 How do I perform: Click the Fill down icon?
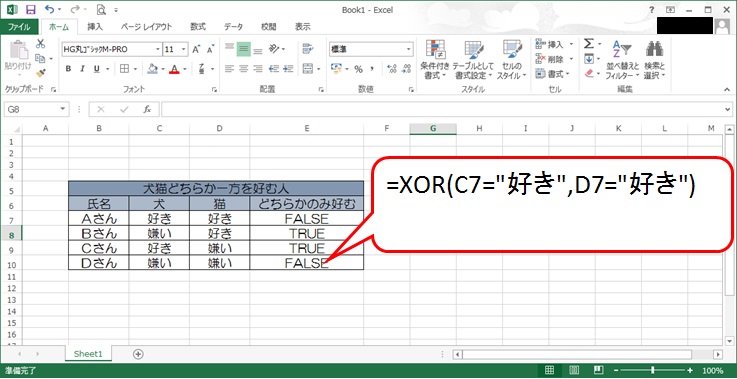pyautogui.click(x=588, y=59)
